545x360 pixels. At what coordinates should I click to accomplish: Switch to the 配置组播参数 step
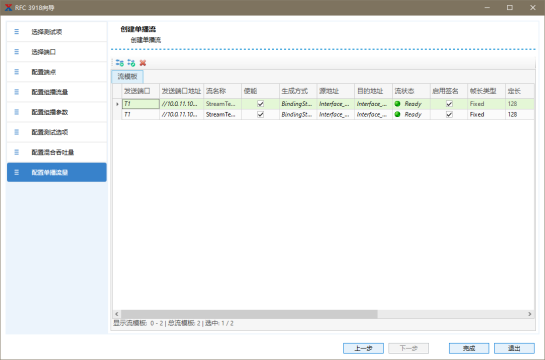click(x=57, y=112)
